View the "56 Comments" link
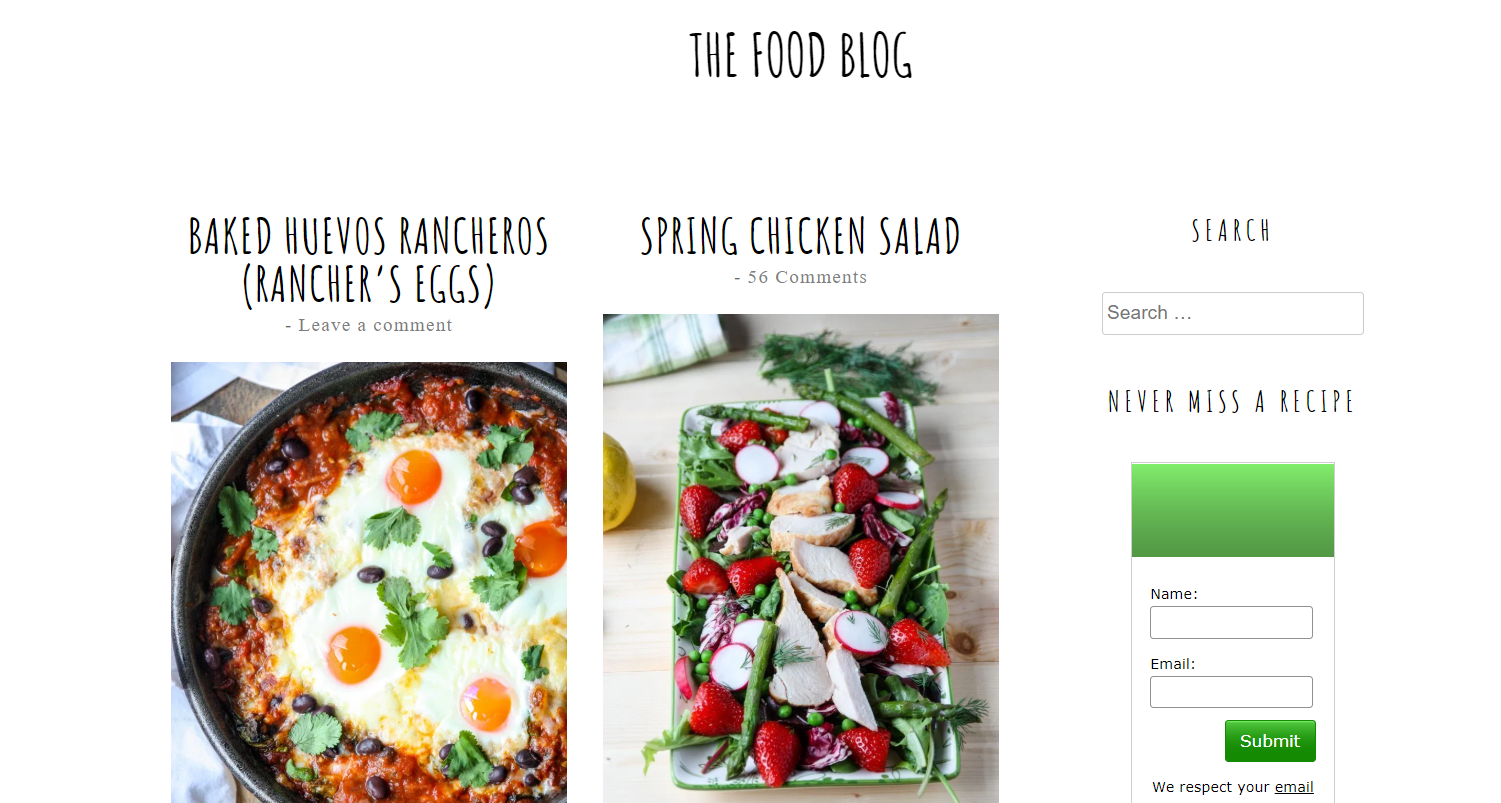Screen dimensions: 1501x803 pyautogui.click(x=807, y=277)
